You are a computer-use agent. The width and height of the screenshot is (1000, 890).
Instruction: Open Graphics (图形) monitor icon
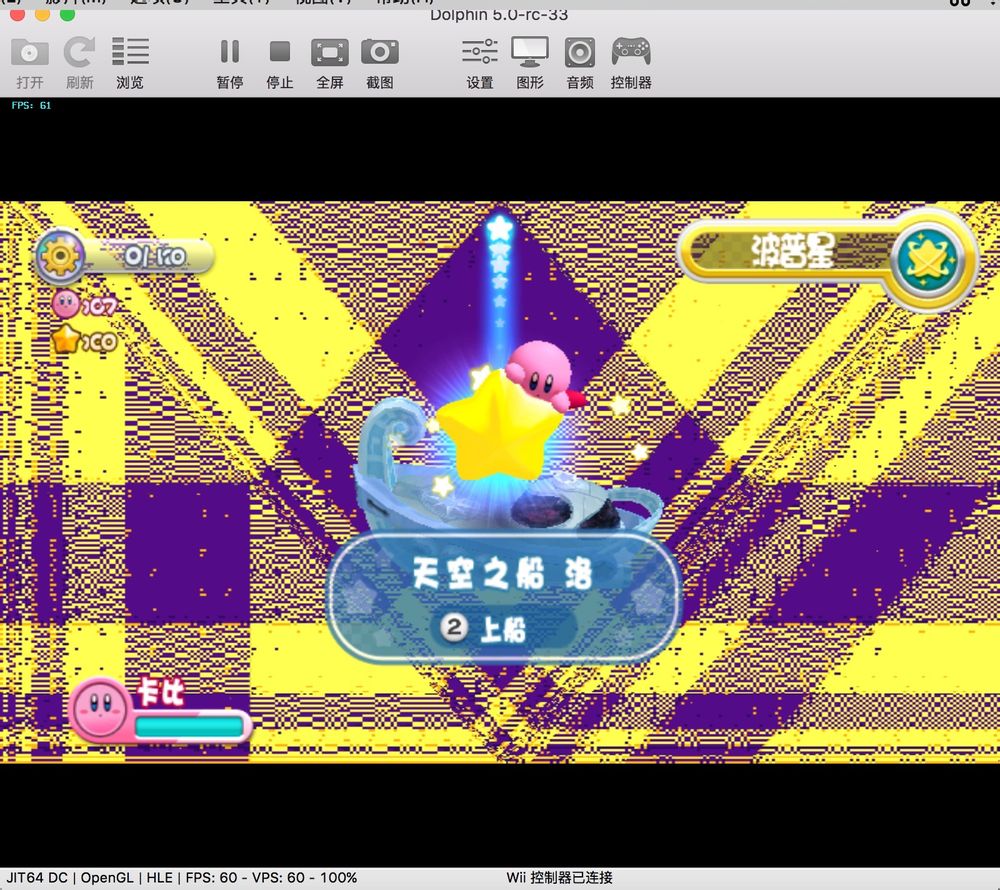coord(530,52)
